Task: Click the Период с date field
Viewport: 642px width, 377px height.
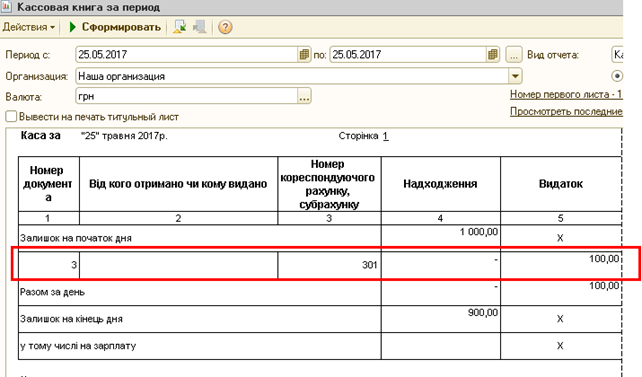Action: pyautogui.click(x=187, y=54)
